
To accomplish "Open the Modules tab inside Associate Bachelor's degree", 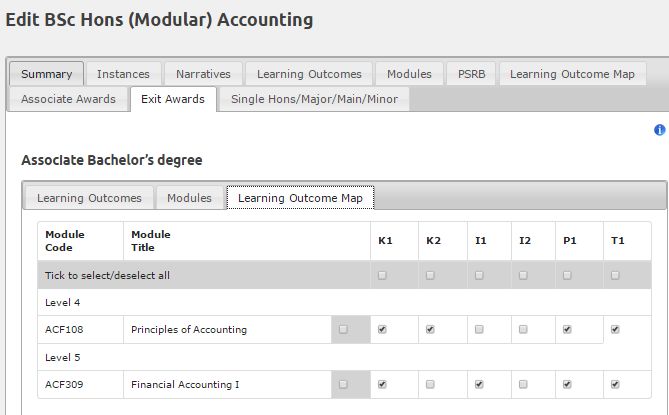I will [189, 198].
